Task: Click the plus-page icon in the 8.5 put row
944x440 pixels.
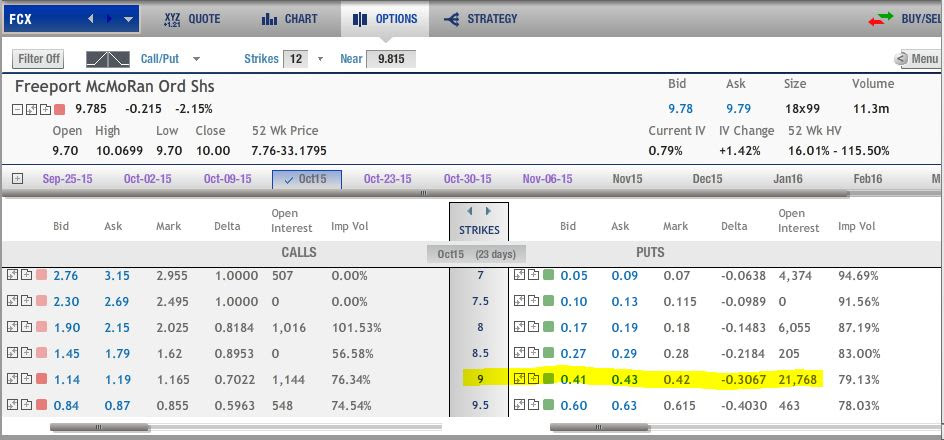Action: click(x=533, y=353)
